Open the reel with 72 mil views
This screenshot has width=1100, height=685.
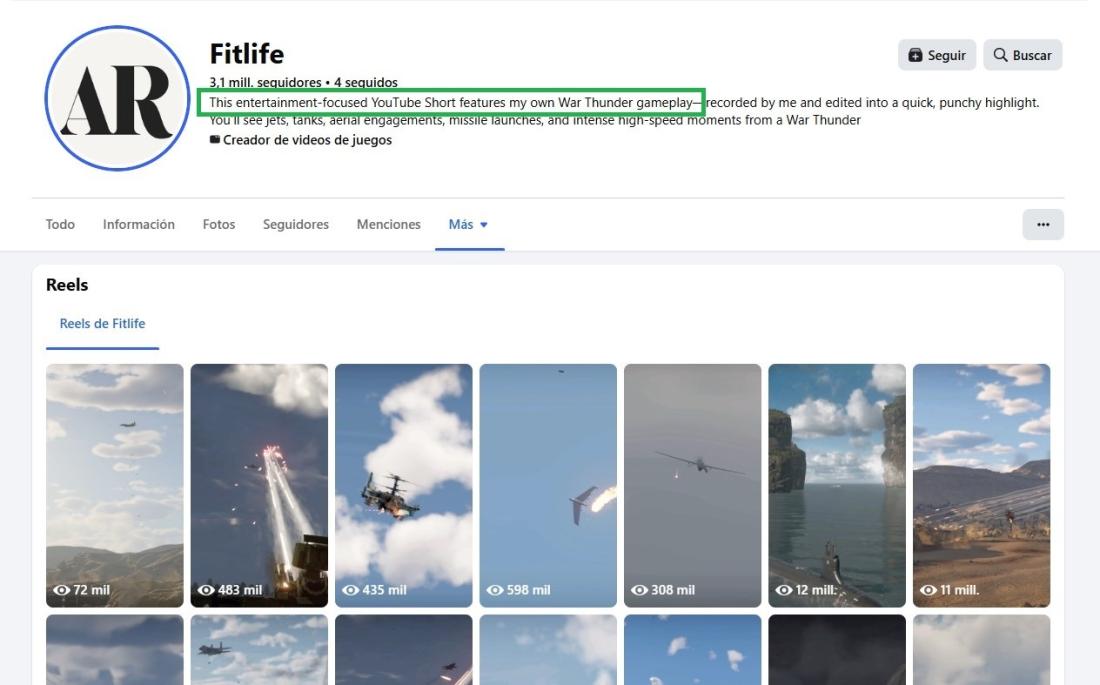point(115,485)
